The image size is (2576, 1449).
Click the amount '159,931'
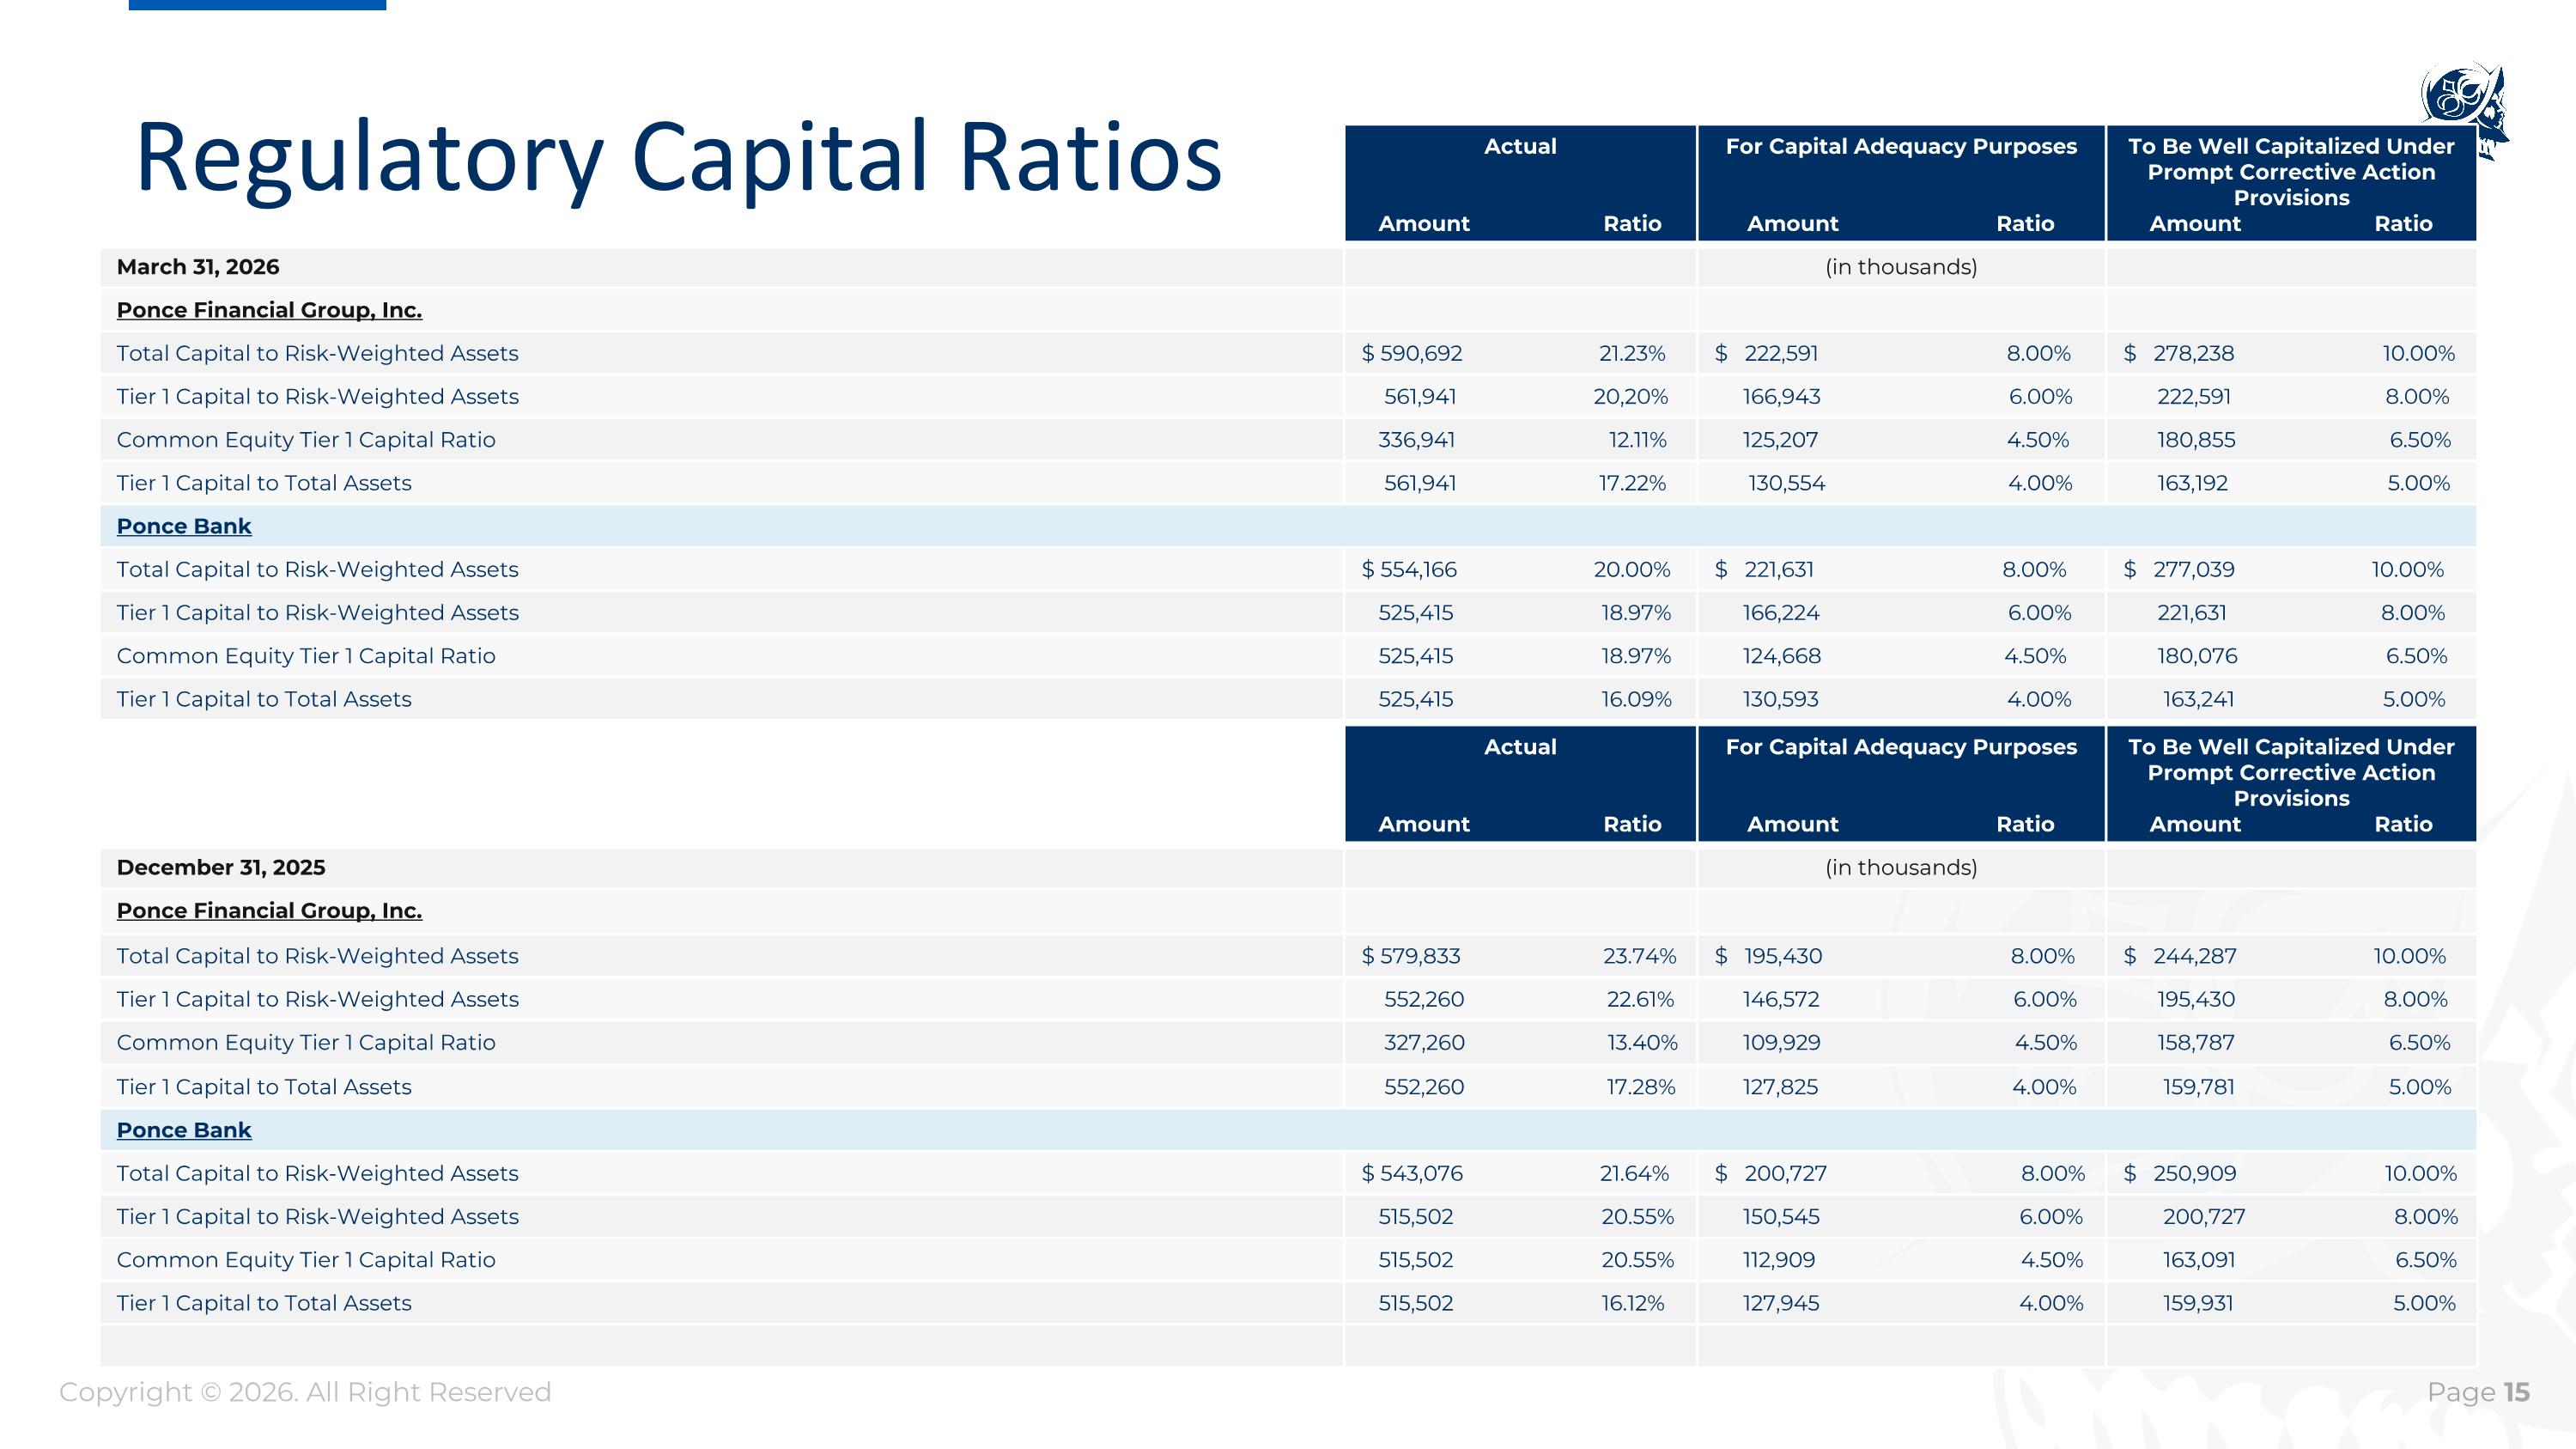coord(2197,1303)
